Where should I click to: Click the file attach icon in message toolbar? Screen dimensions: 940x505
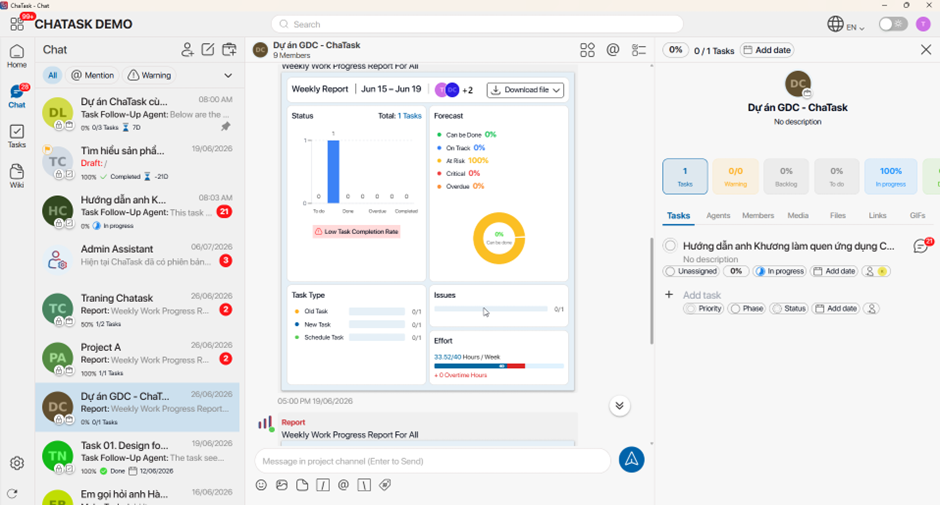click(302, 485)
